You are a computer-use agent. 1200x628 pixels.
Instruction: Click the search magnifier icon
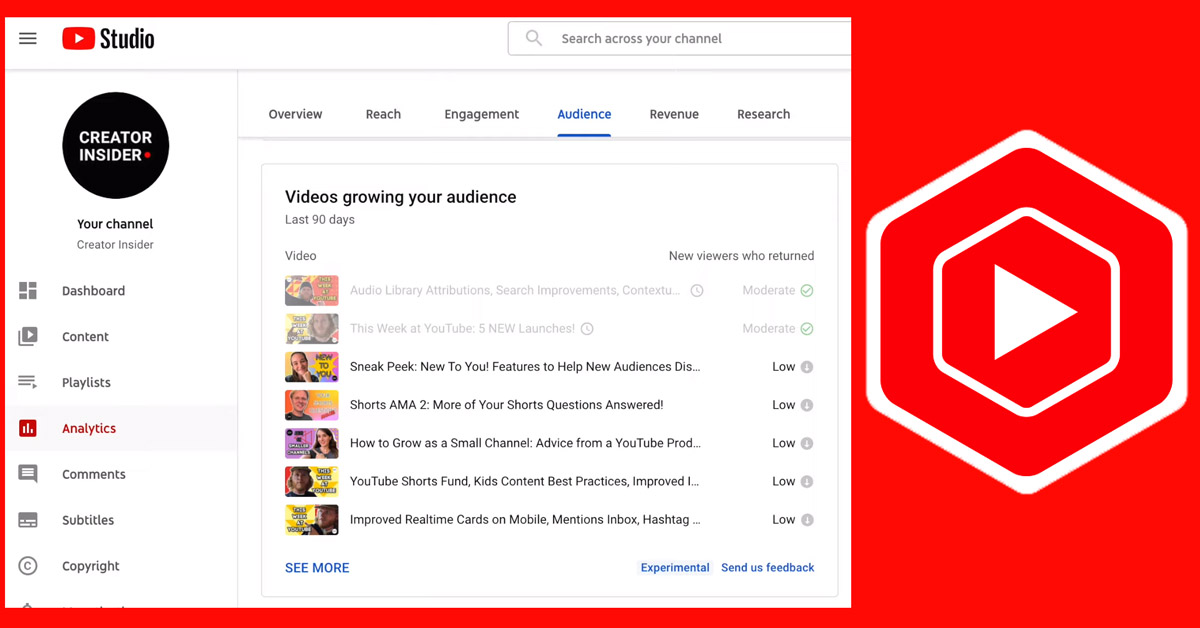pos(534,39)
